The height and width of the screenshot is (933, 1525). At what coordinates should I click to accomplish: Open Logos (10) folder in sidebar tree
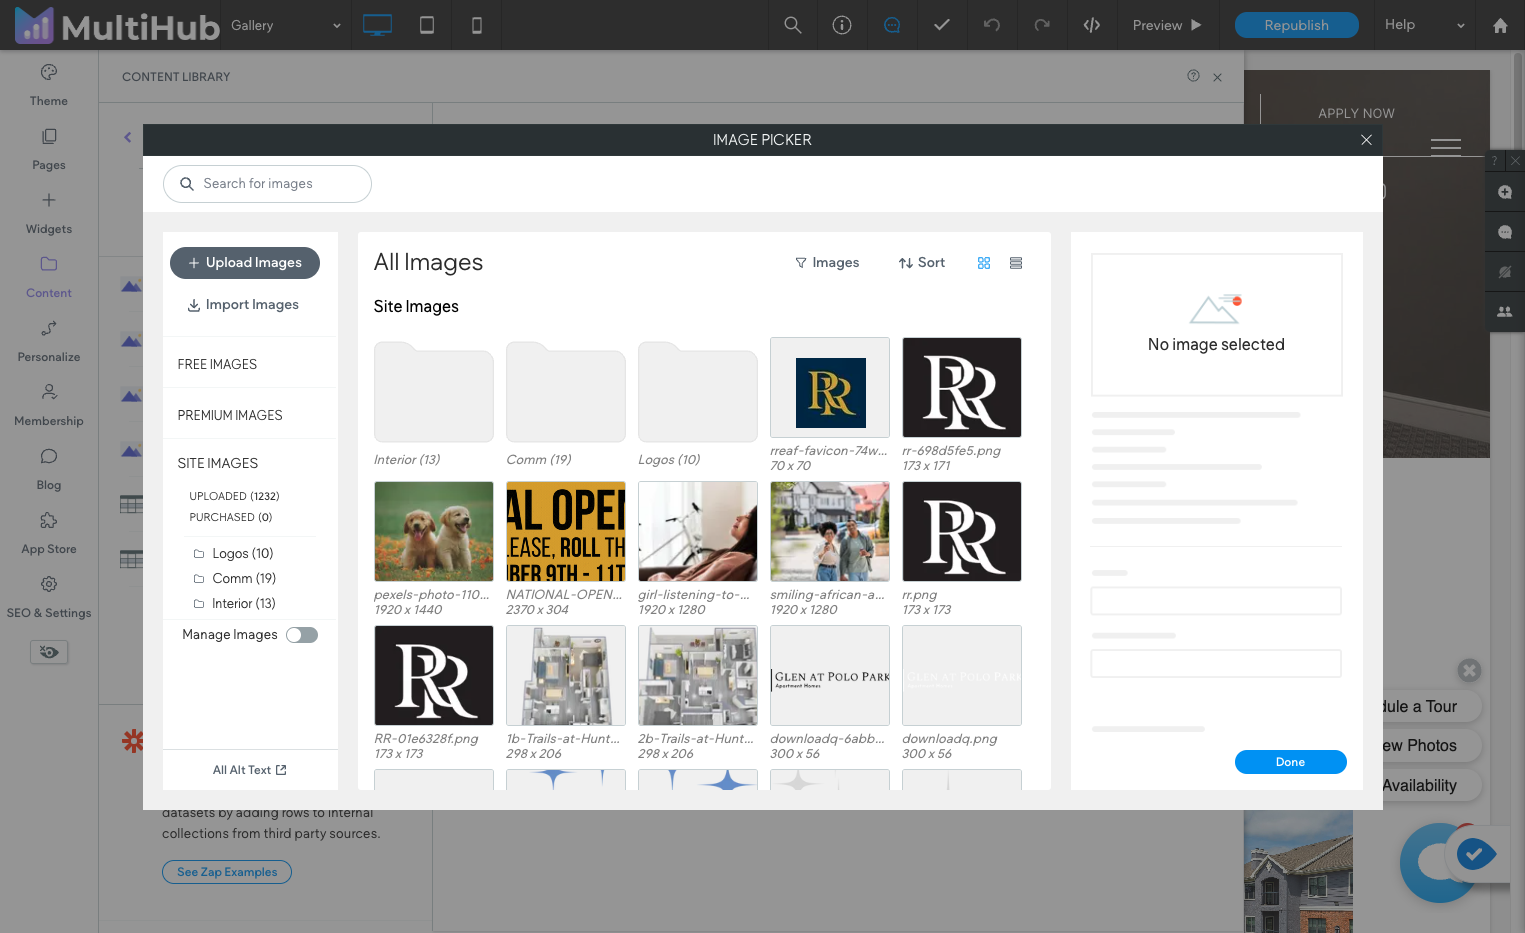click(x=242, y=553)
